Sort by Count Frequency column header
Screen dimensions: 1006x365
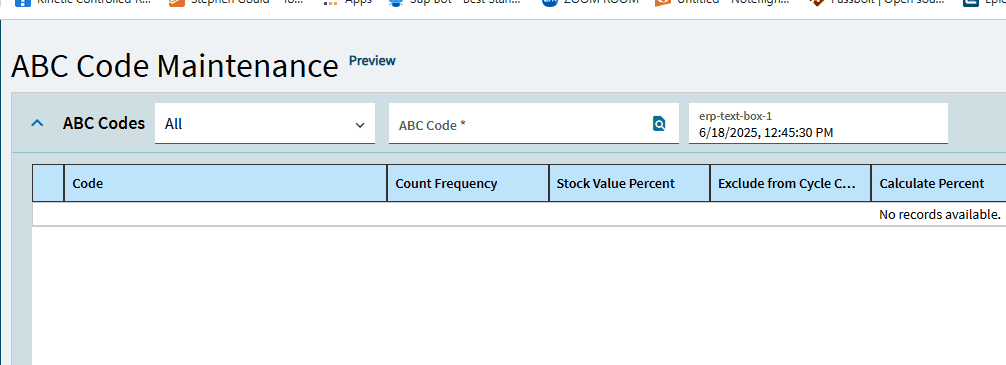(x=468, y=183)
